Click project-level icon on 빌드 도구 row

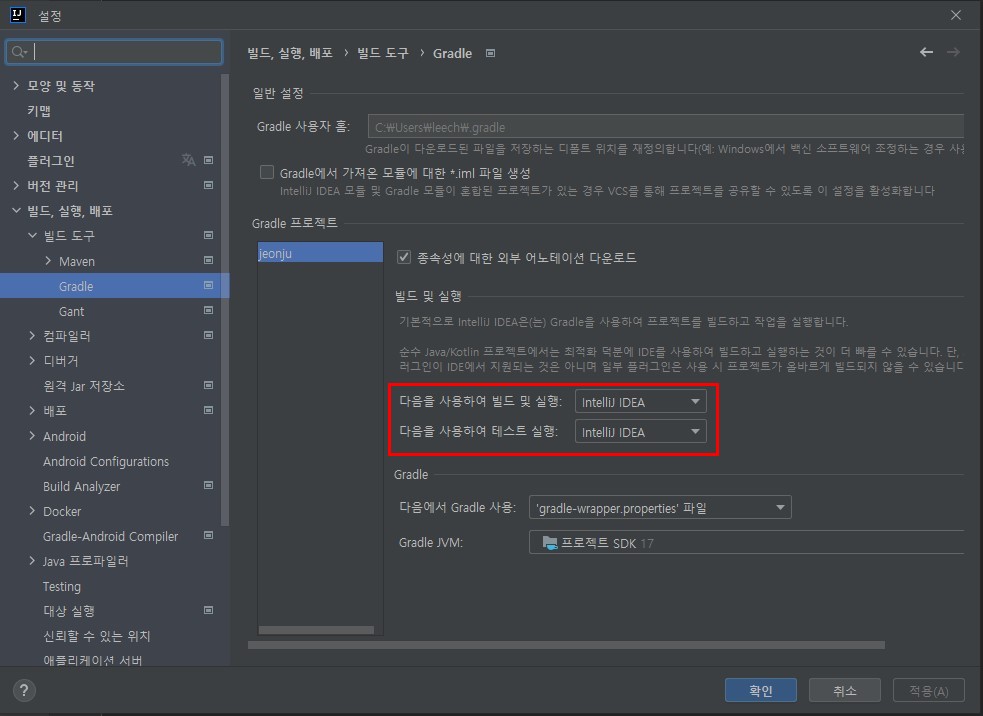point(209,235)
